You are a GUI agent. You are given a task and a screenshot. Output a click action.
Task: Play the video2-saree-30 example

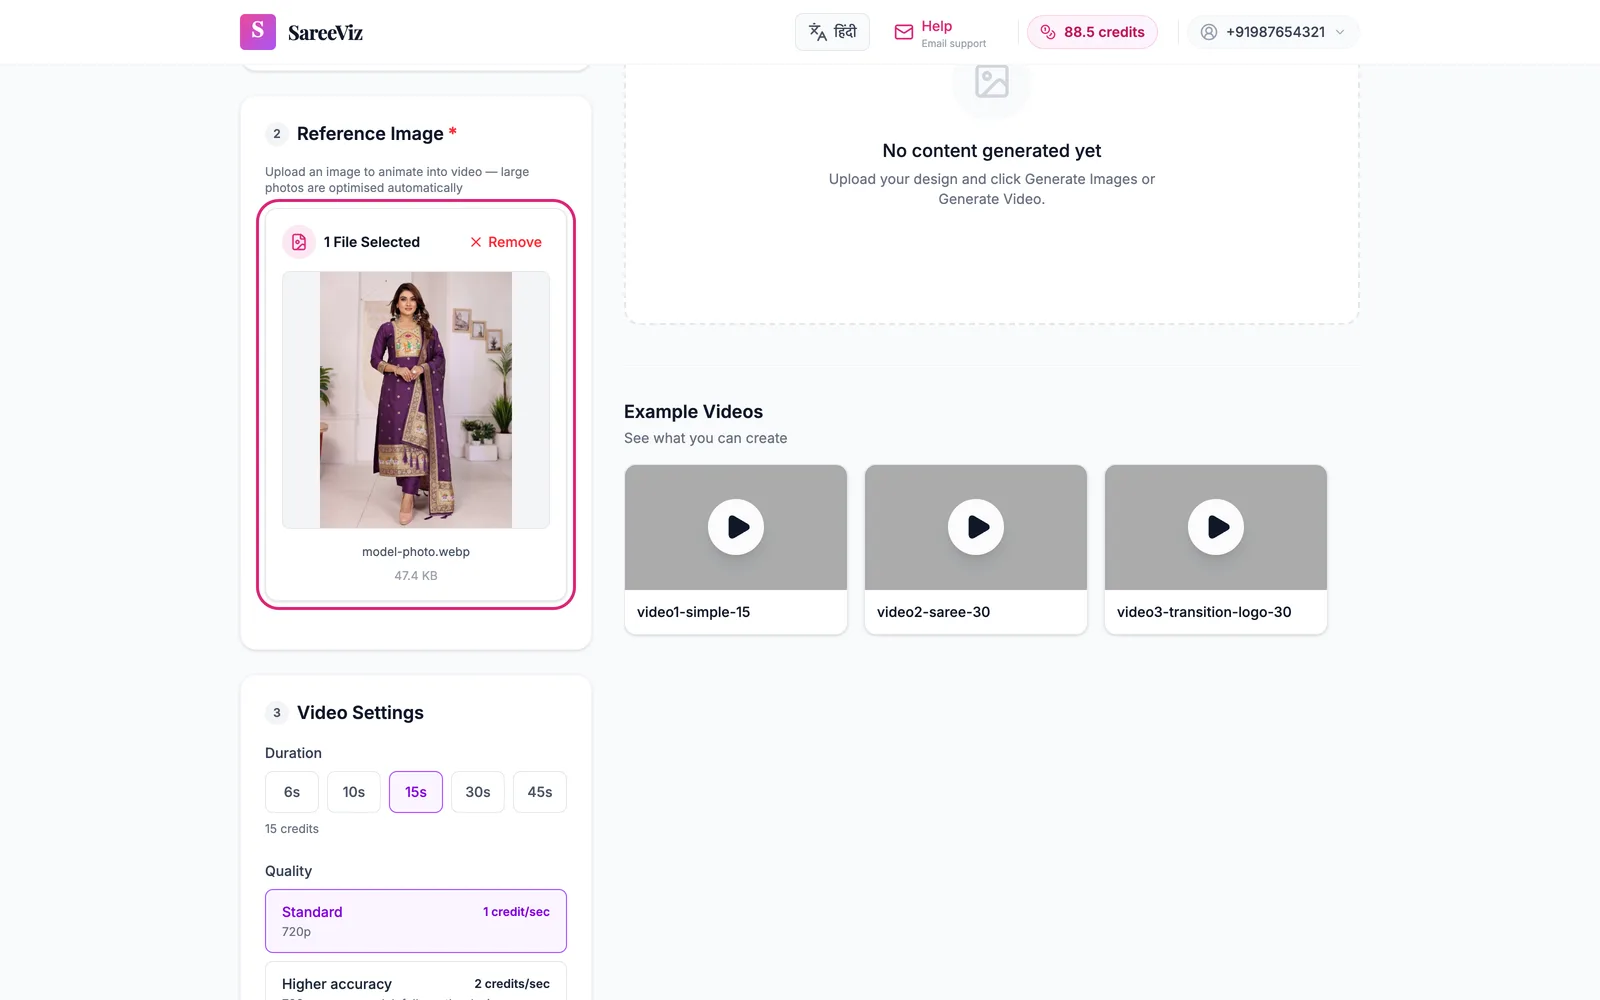(976, 527)
